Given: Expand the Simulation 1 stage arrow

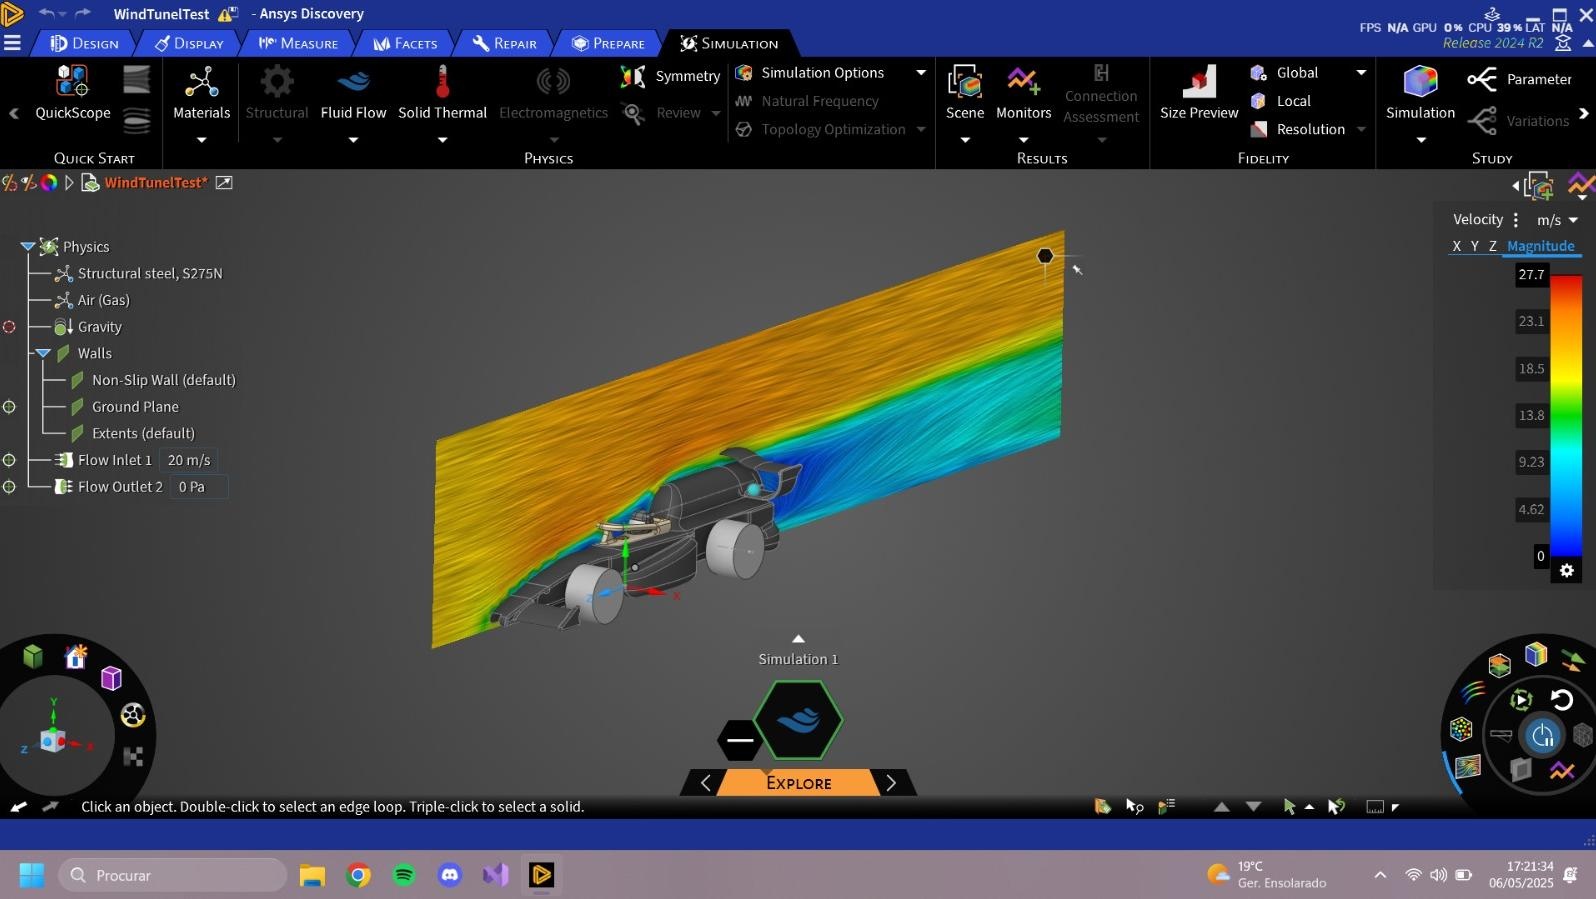Looking at the screenshot, I should (x=798, y=638).
